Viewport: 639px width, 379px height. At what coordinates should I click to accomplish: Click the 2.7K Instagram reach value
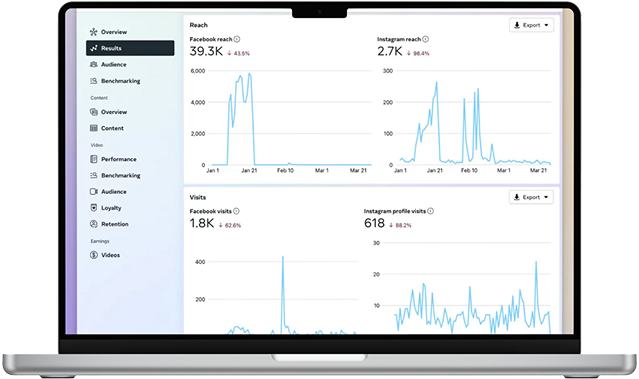click(x=390, y=51)
